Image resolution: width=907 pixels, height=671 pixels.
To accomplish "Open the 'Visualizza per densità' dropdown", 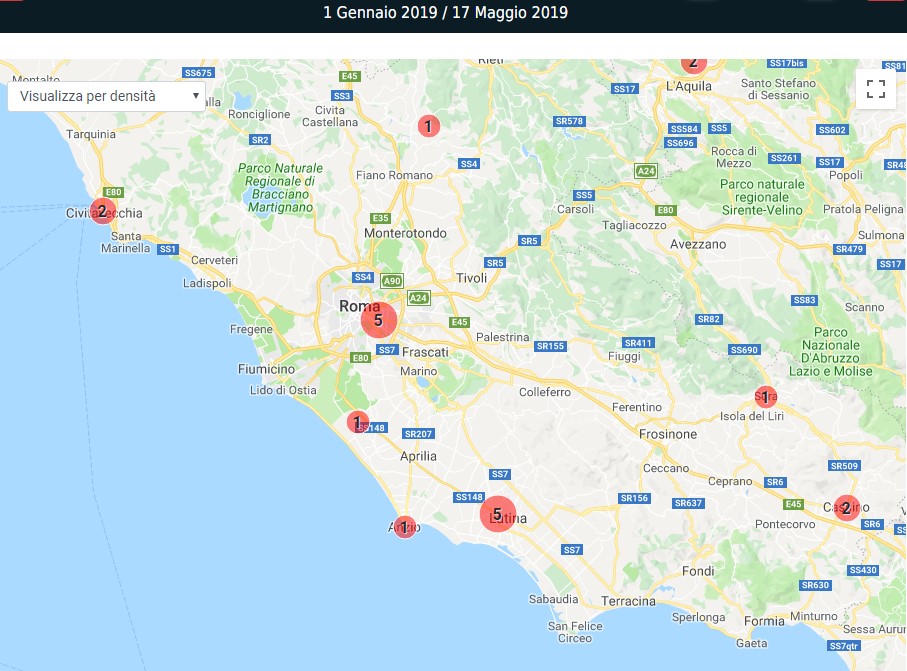I will [x=106, y=96].
